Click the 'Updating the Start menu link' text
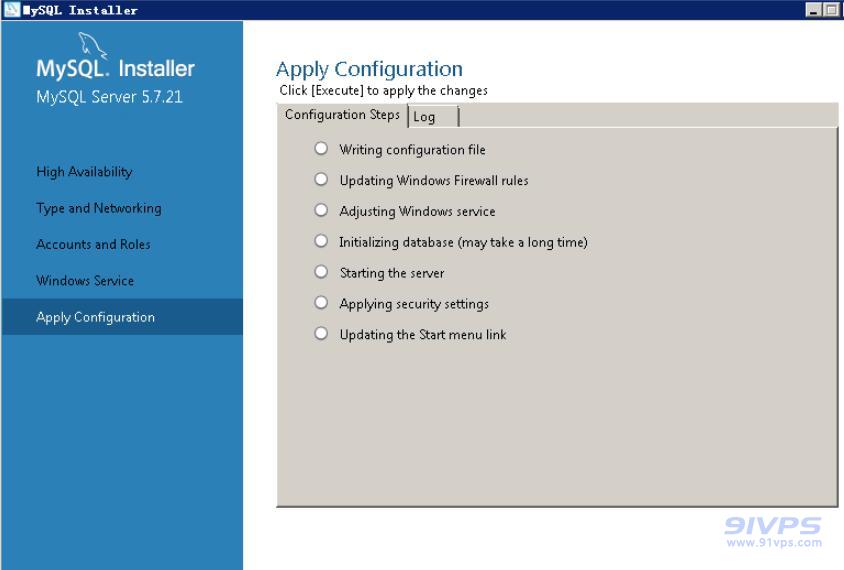 [x=423, y=335]
